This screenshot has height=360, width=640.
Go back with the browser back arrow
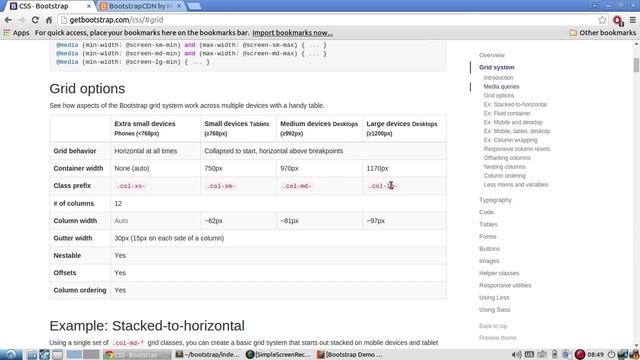[x=8, y=20]
